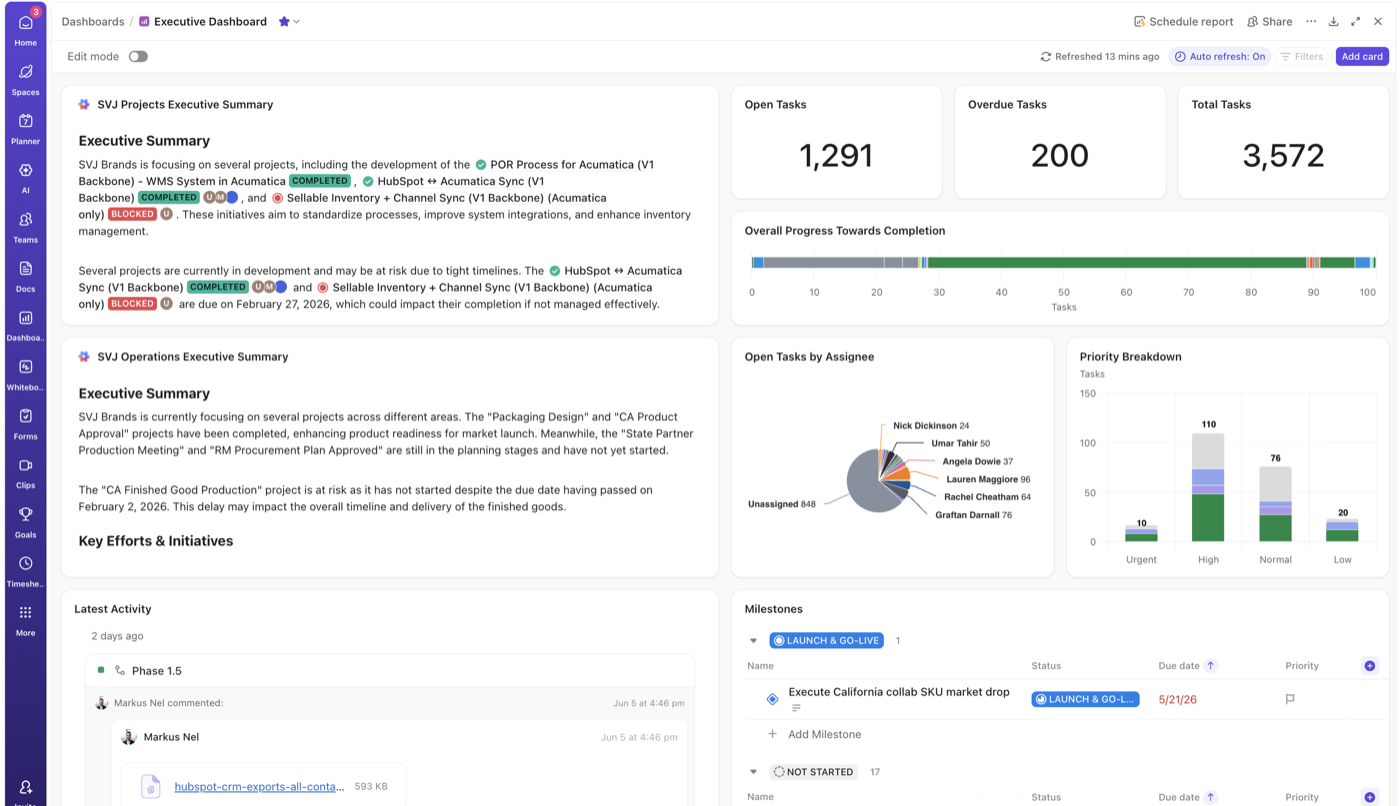1400x806 pixels.
Task: Open hubspot-crm-exports-all-conta... file link
Action: pos(259,787)
